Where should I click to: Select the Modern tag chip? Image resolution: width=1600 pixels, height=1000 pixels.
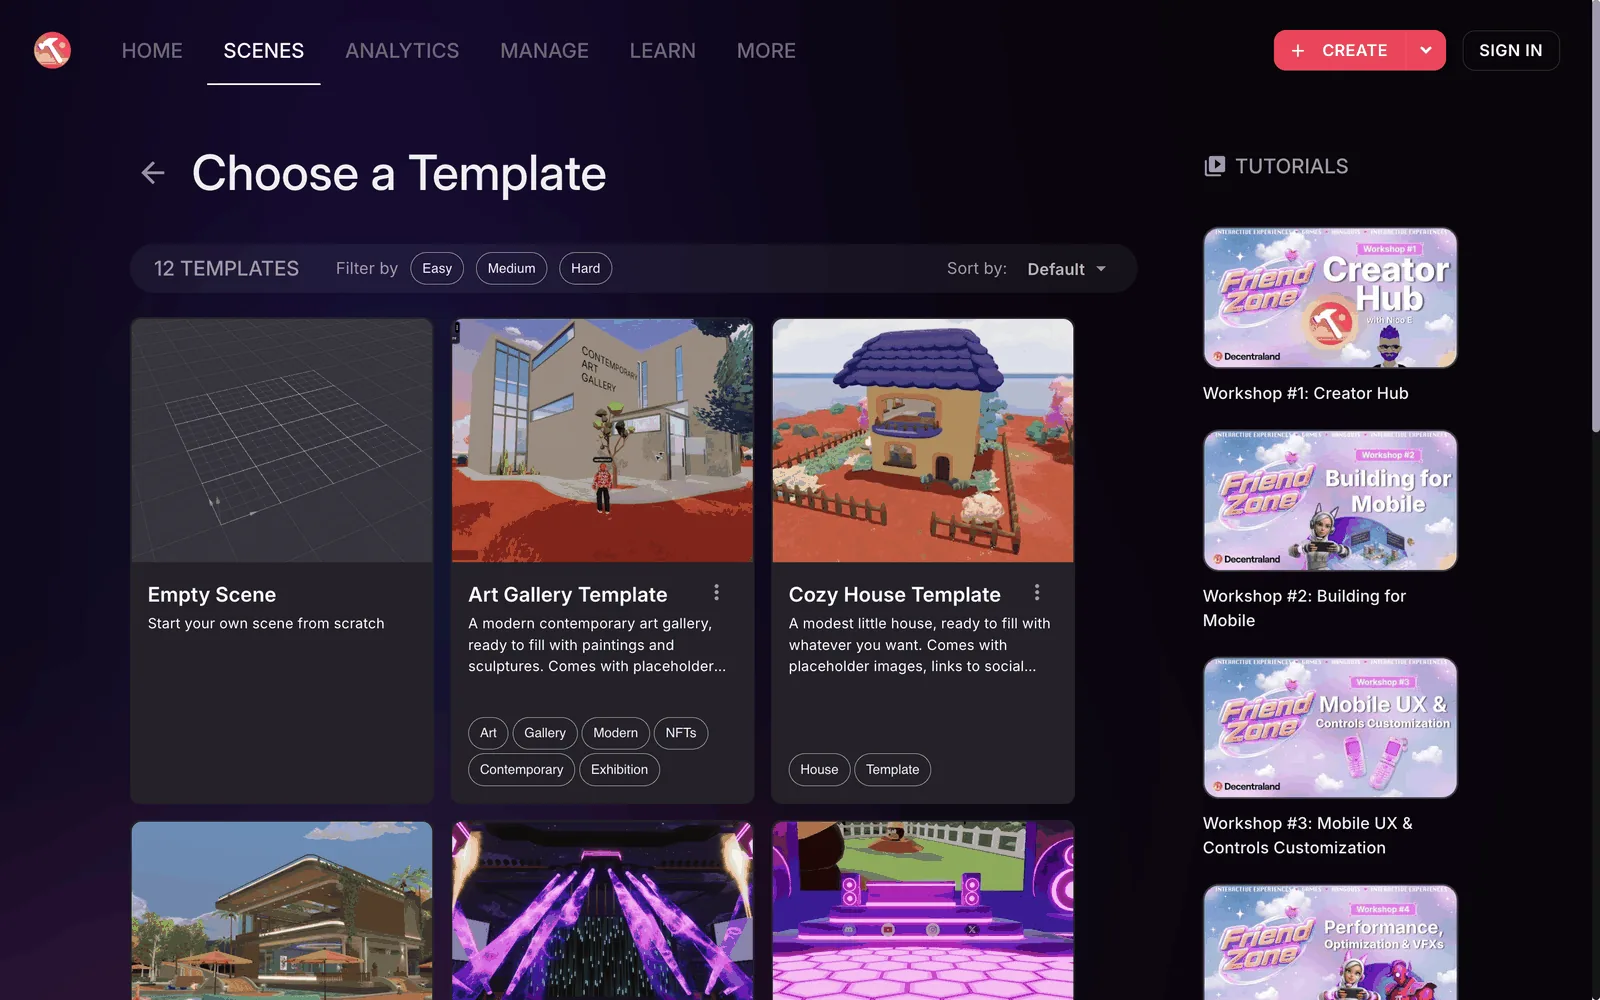pos(615,733)
